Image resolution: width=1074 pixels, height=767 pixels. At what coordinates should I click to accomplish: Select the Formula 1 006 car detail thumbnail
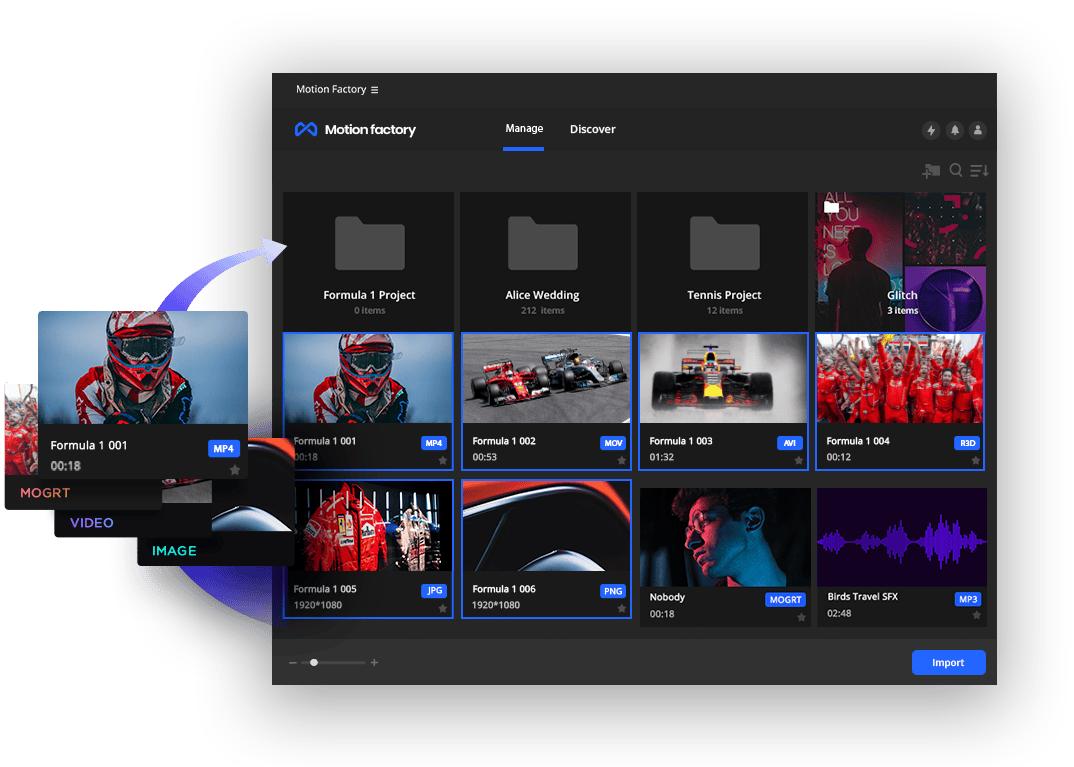tap(546, 527)
